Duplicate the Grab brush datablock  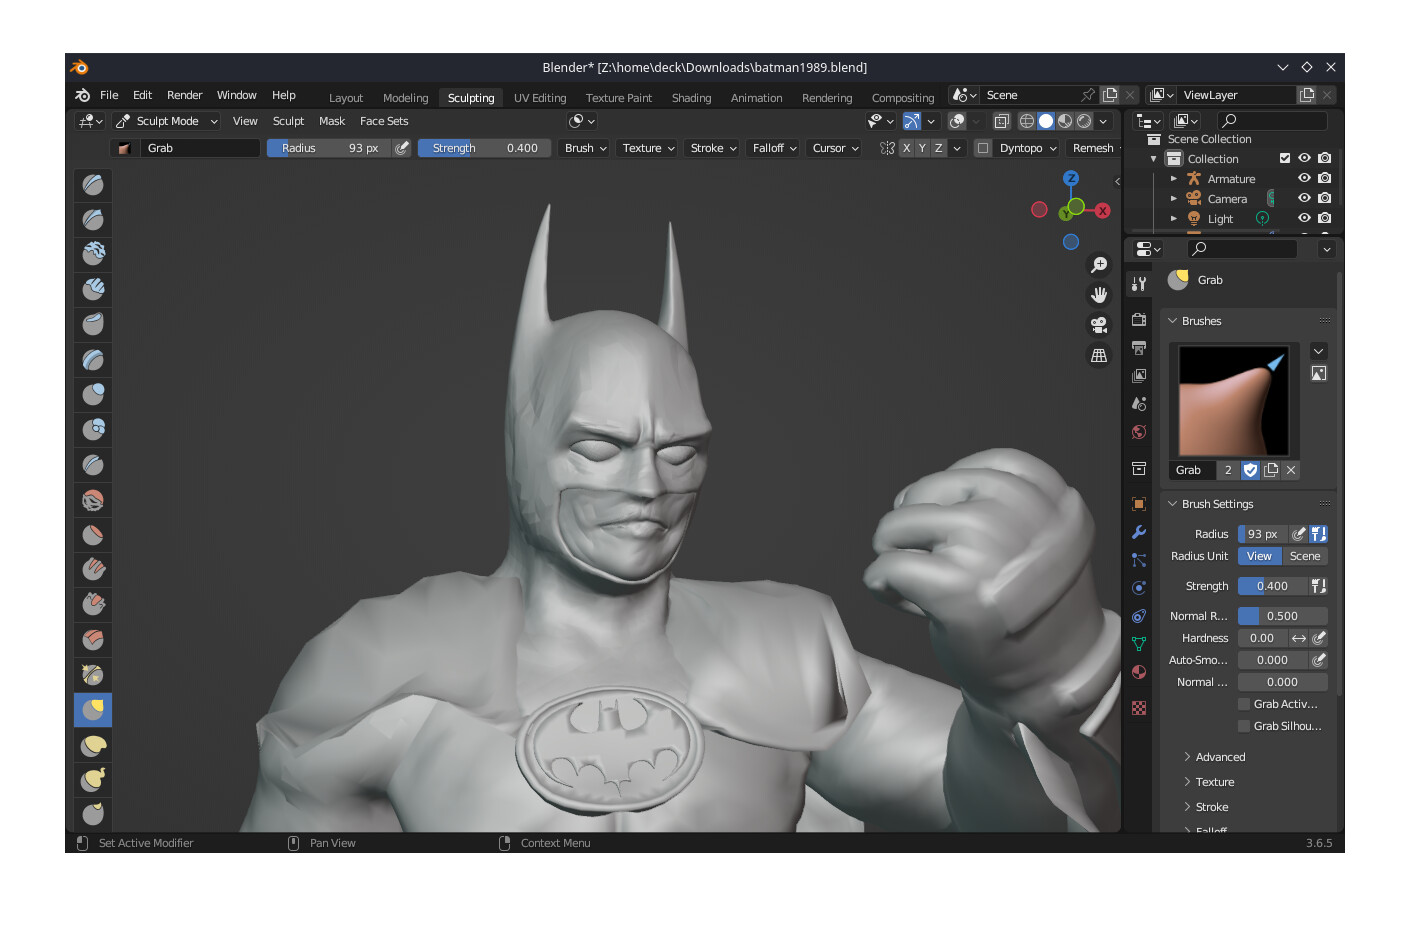[1271, 470]
